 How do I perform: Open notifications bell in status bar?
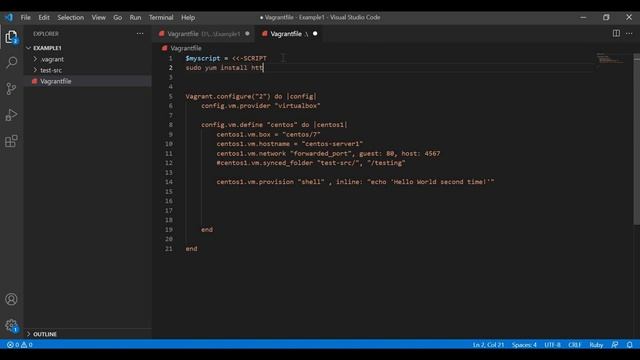(630, 345)
